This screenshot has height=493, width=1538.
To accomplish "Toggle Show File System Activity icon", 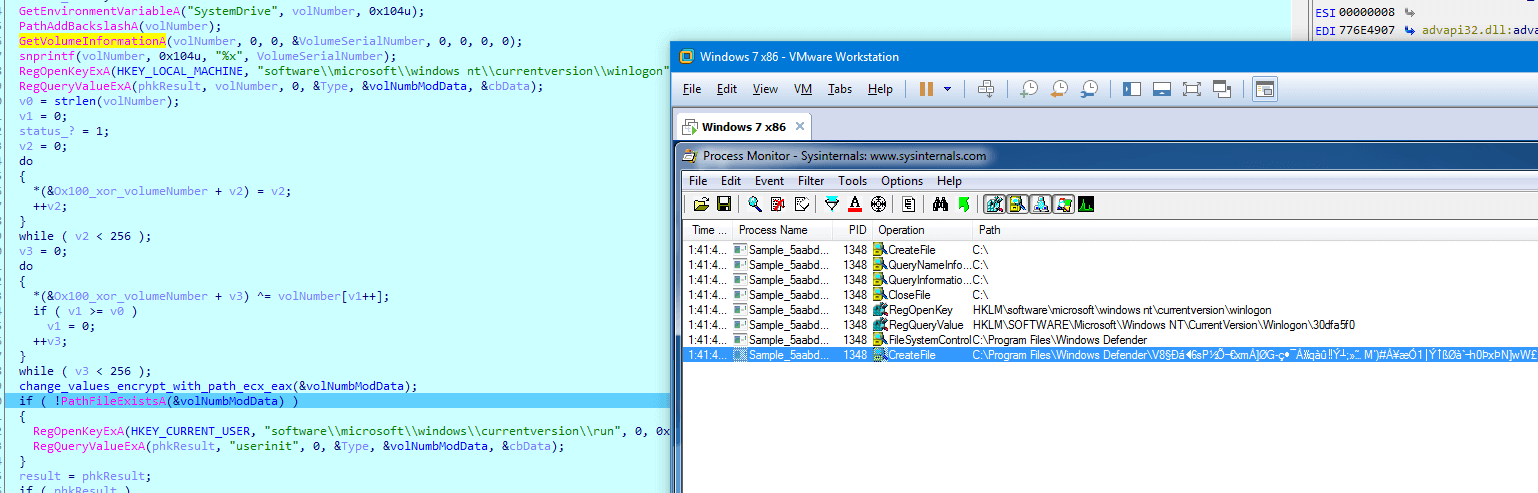I will (x=1018, y=204).
